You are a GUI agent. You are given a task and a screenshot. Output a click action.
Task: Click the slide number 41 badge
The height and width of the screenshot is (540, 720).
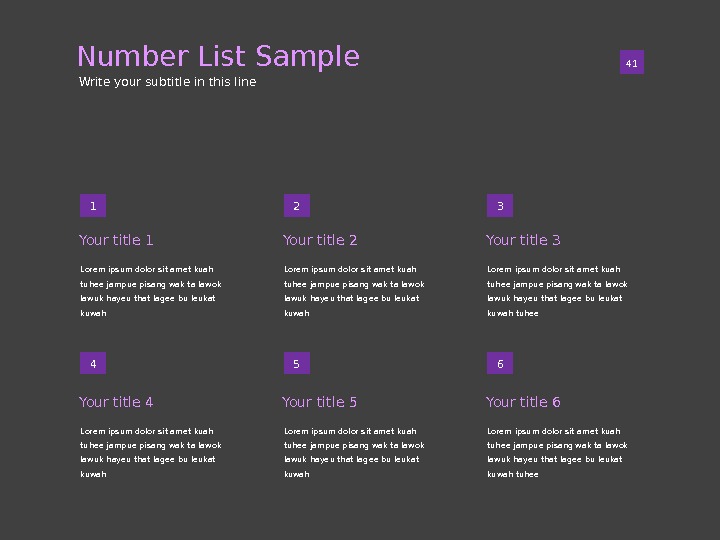click(631, 64)
